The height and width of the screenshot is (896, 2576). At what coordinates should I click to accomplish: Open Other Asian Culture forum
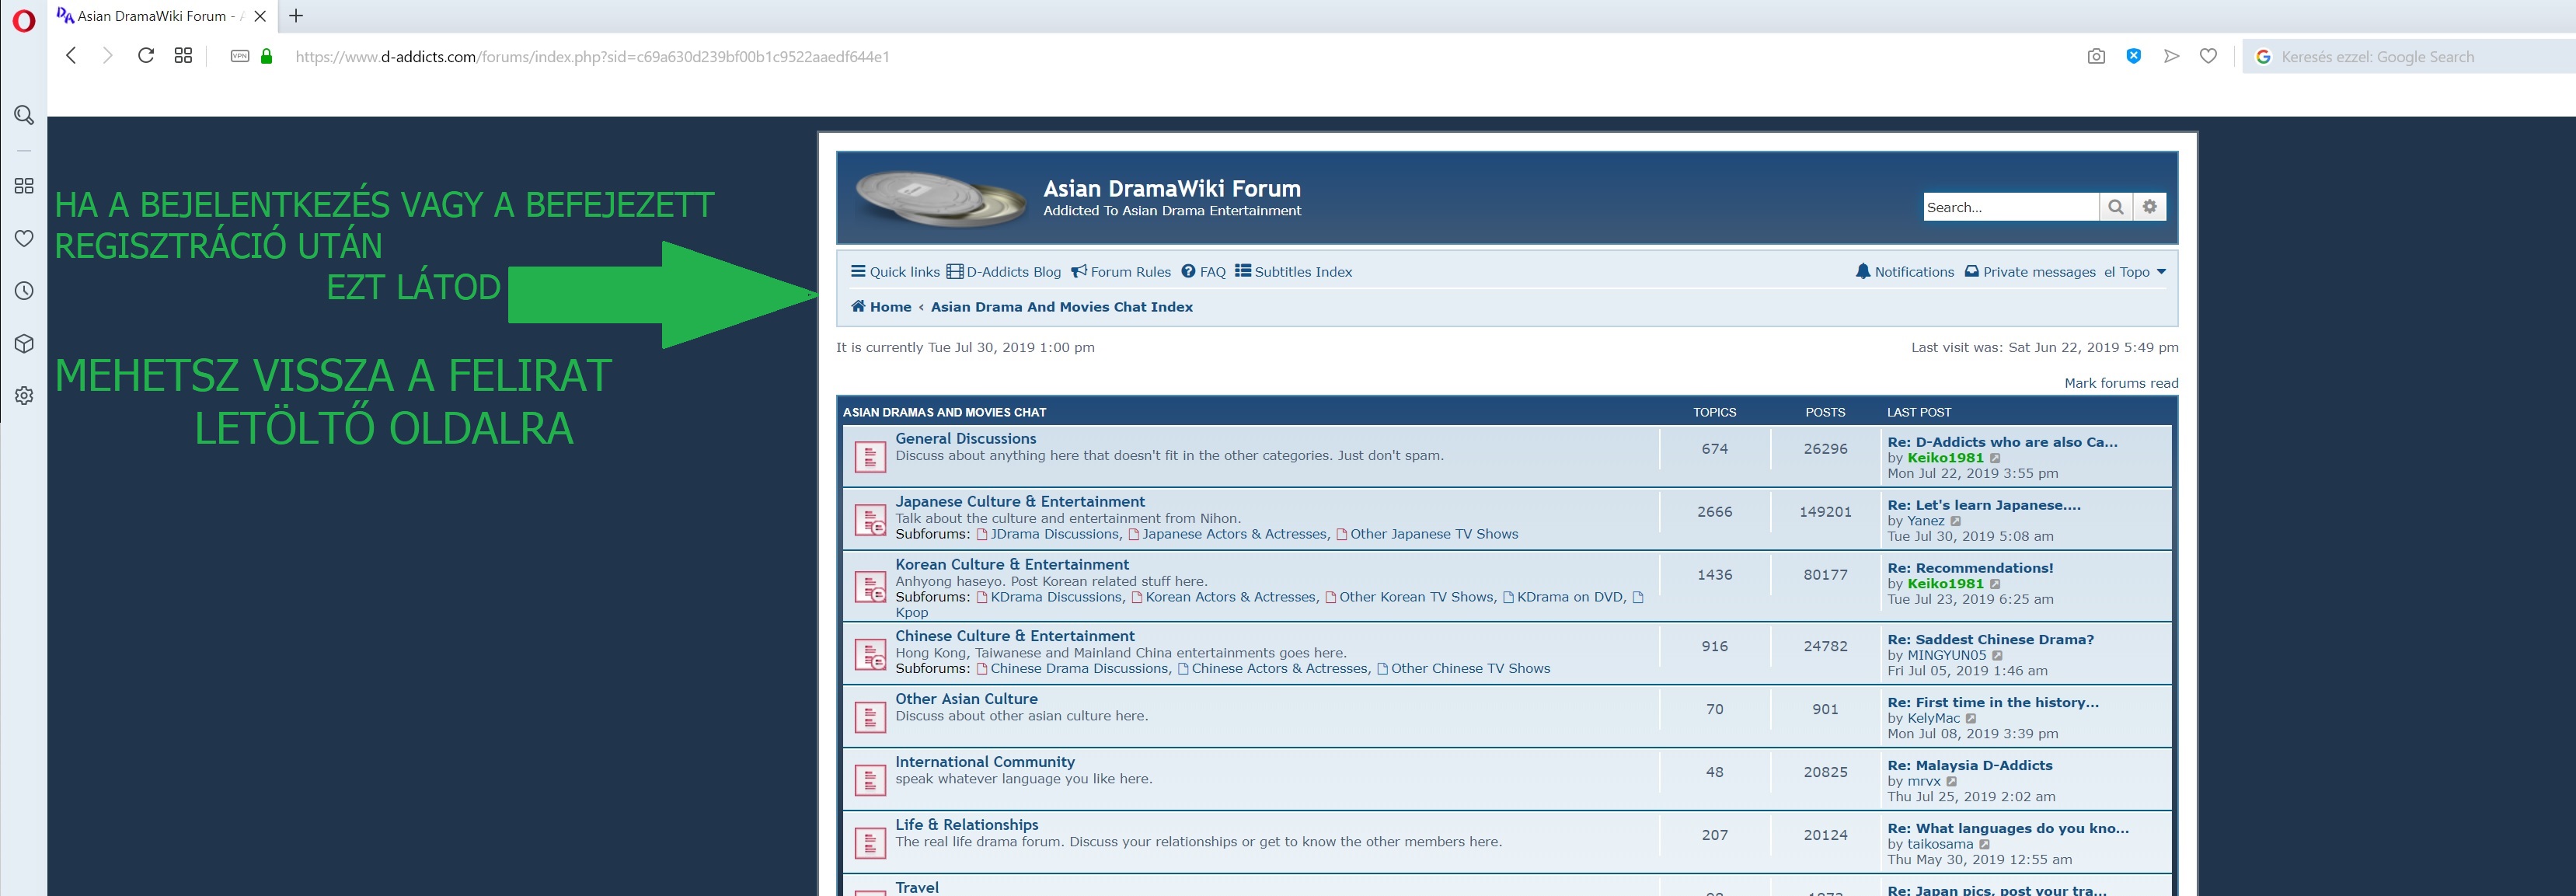[966, 699]
